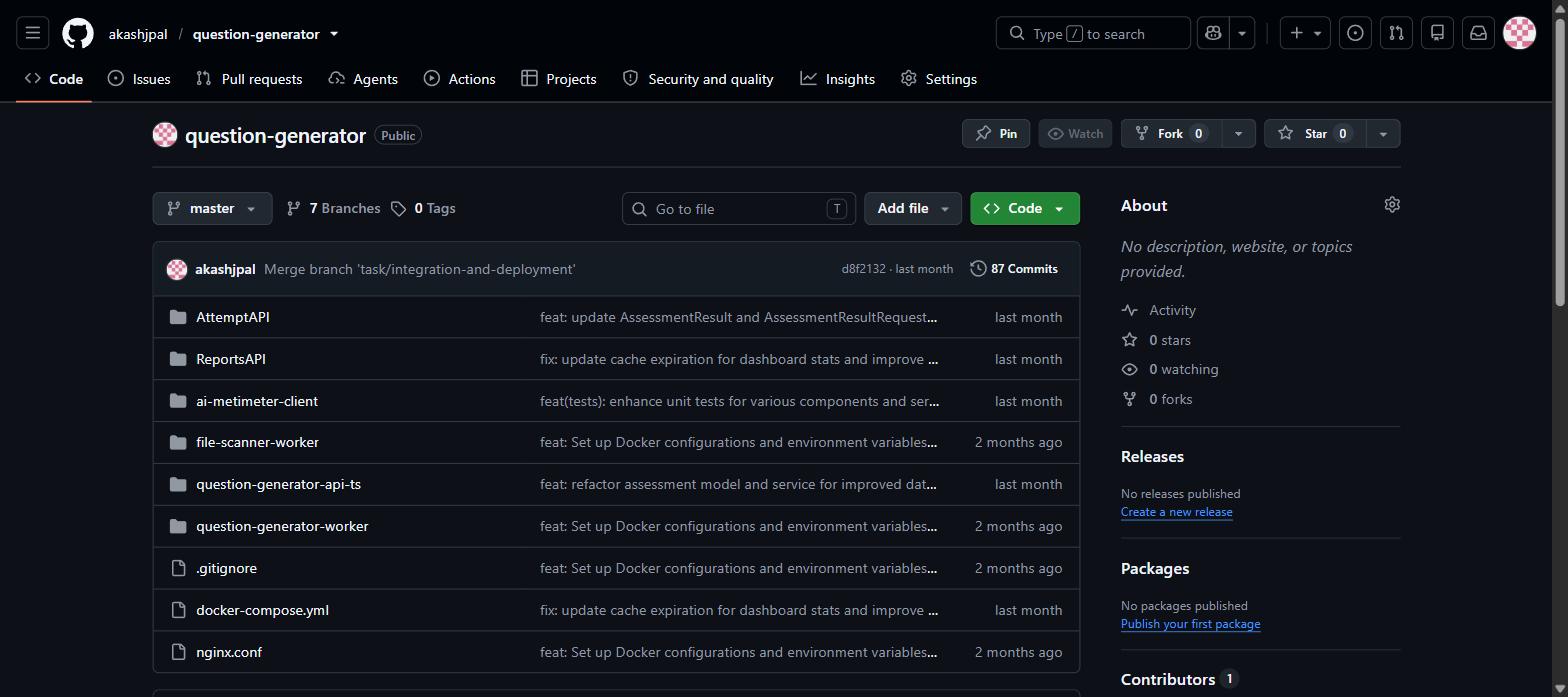Open Copilot dropdown arrow in header
1568x697 pixels.
click(x=1242, y=33)
